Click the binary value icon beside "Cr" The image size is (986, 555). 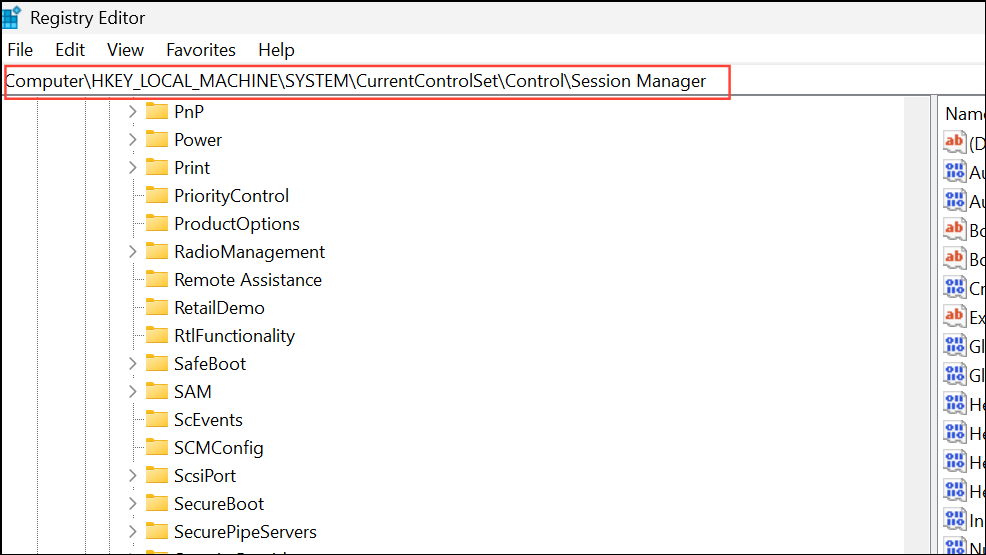955,287
